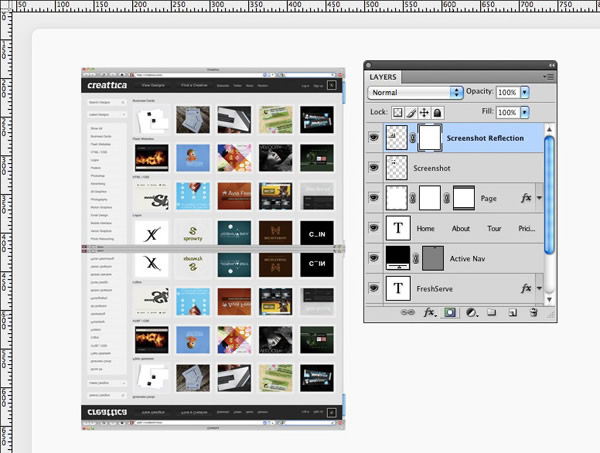Close the Layers panel with round button

pos(368,65)
